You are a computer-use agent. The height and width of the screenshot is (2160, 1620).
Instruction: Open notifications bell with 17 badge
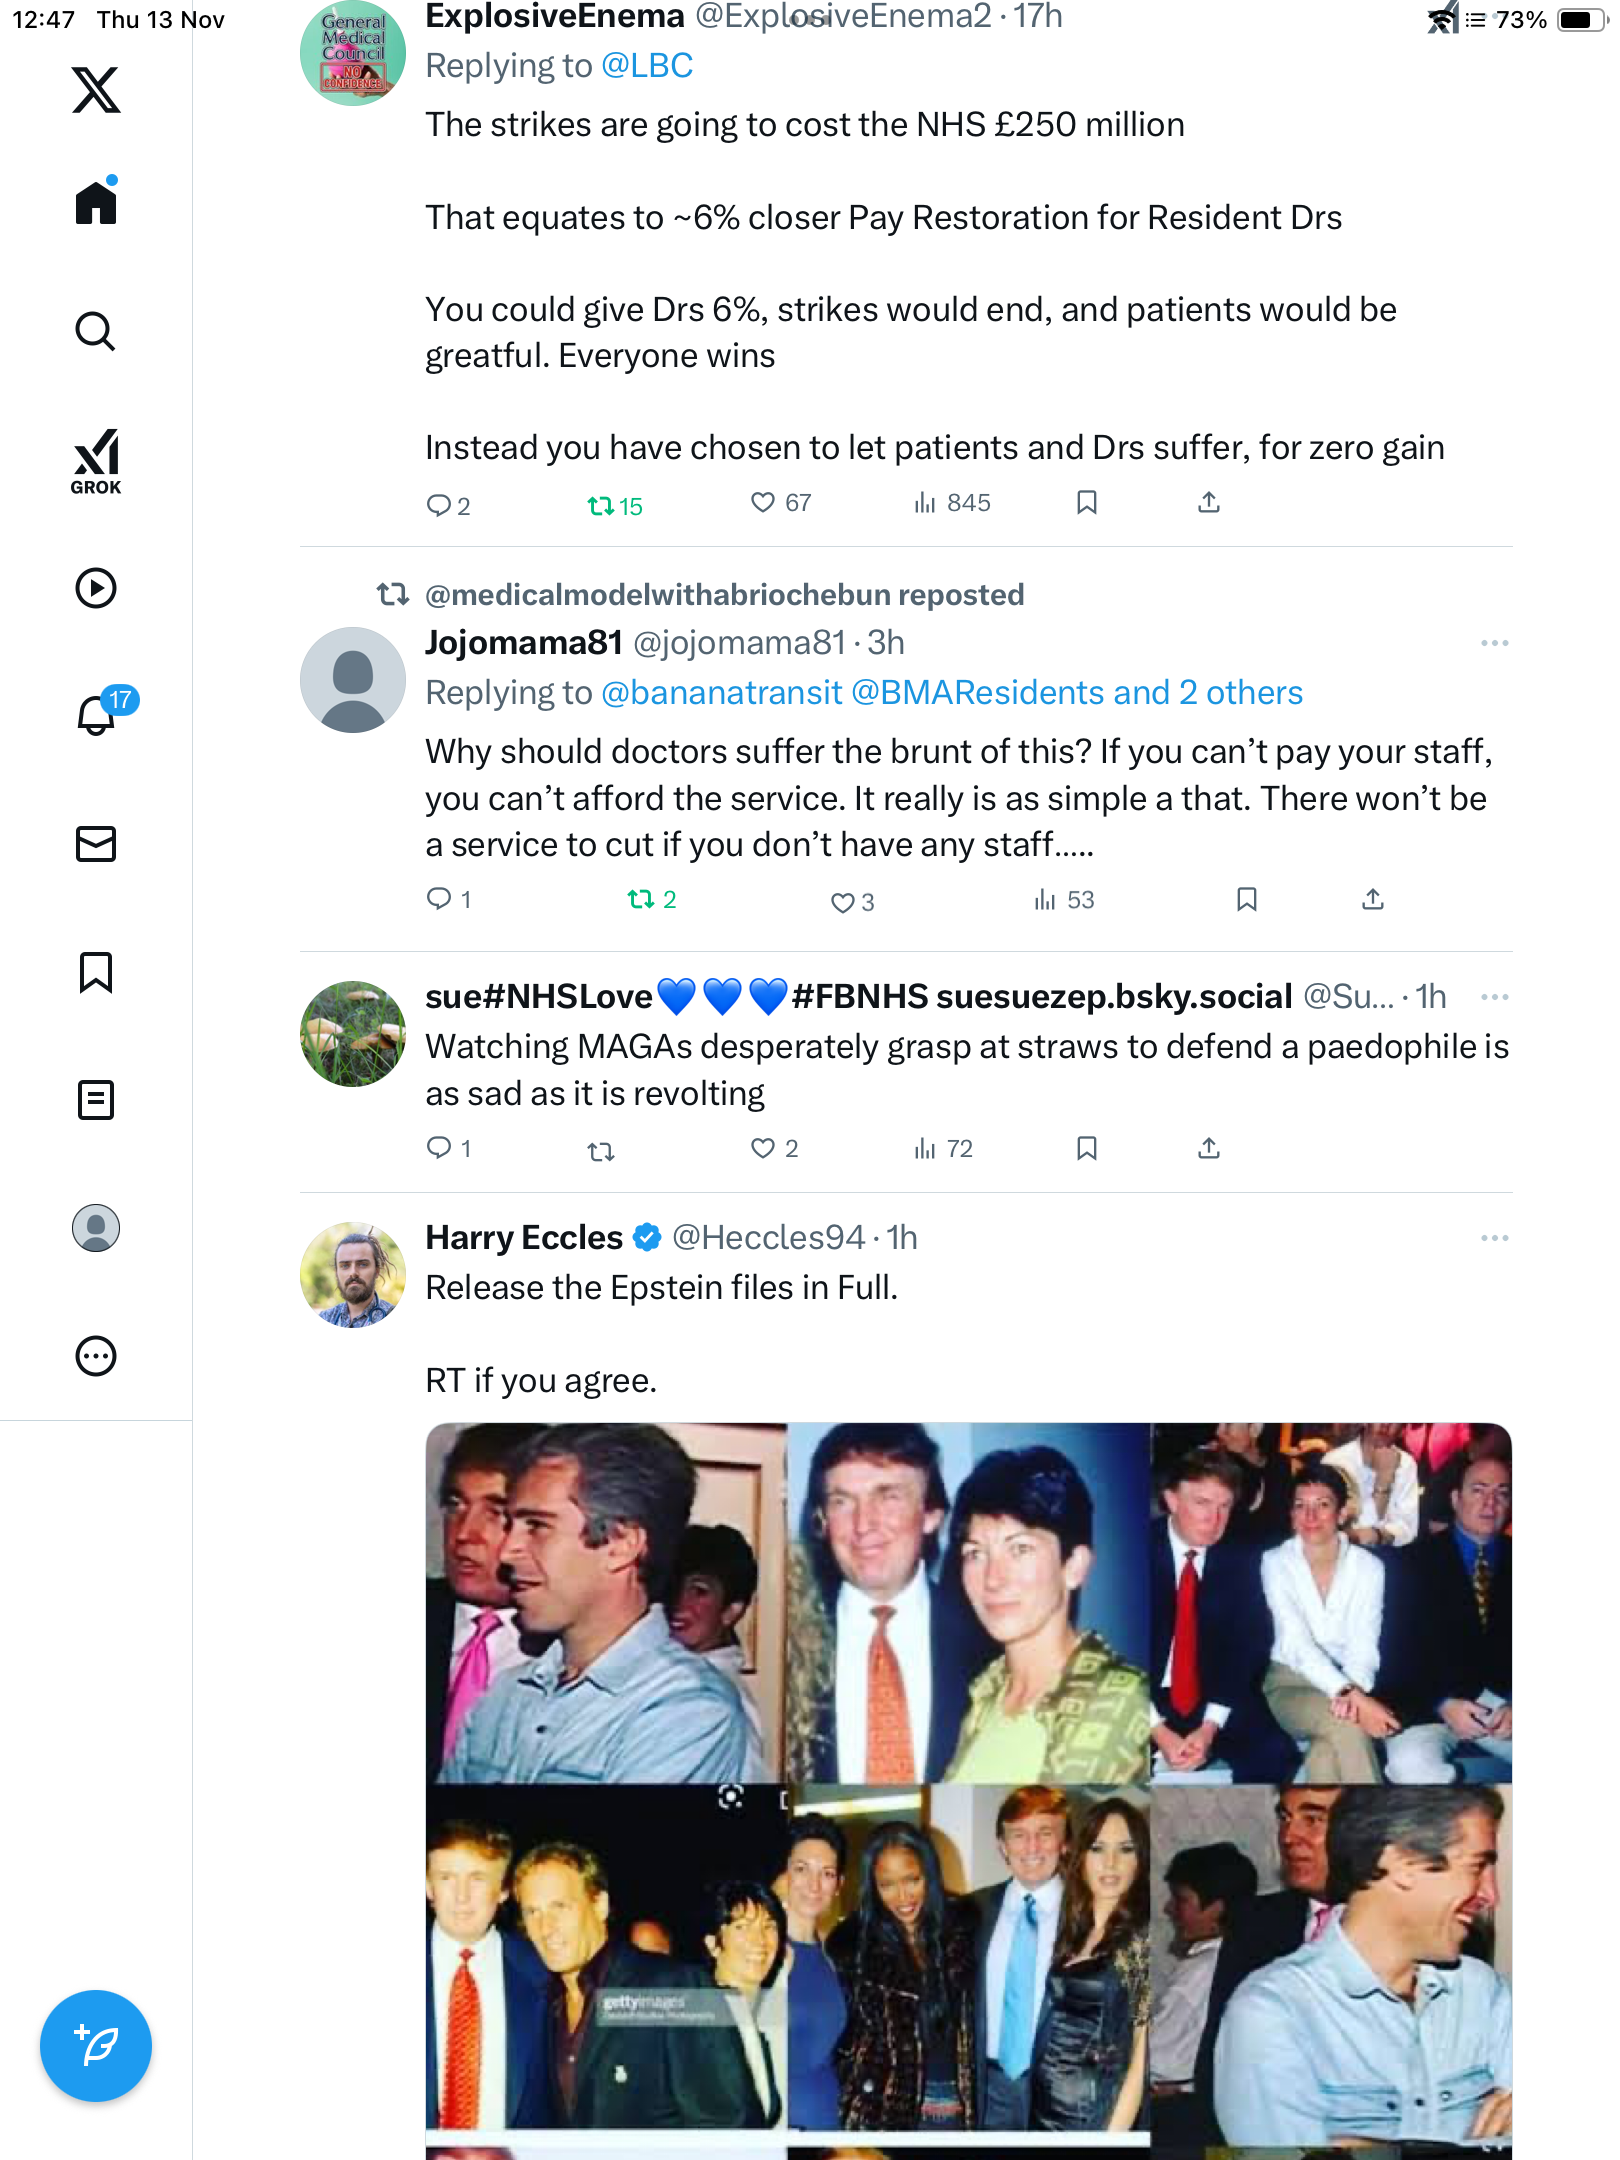[x=98, y=714]
